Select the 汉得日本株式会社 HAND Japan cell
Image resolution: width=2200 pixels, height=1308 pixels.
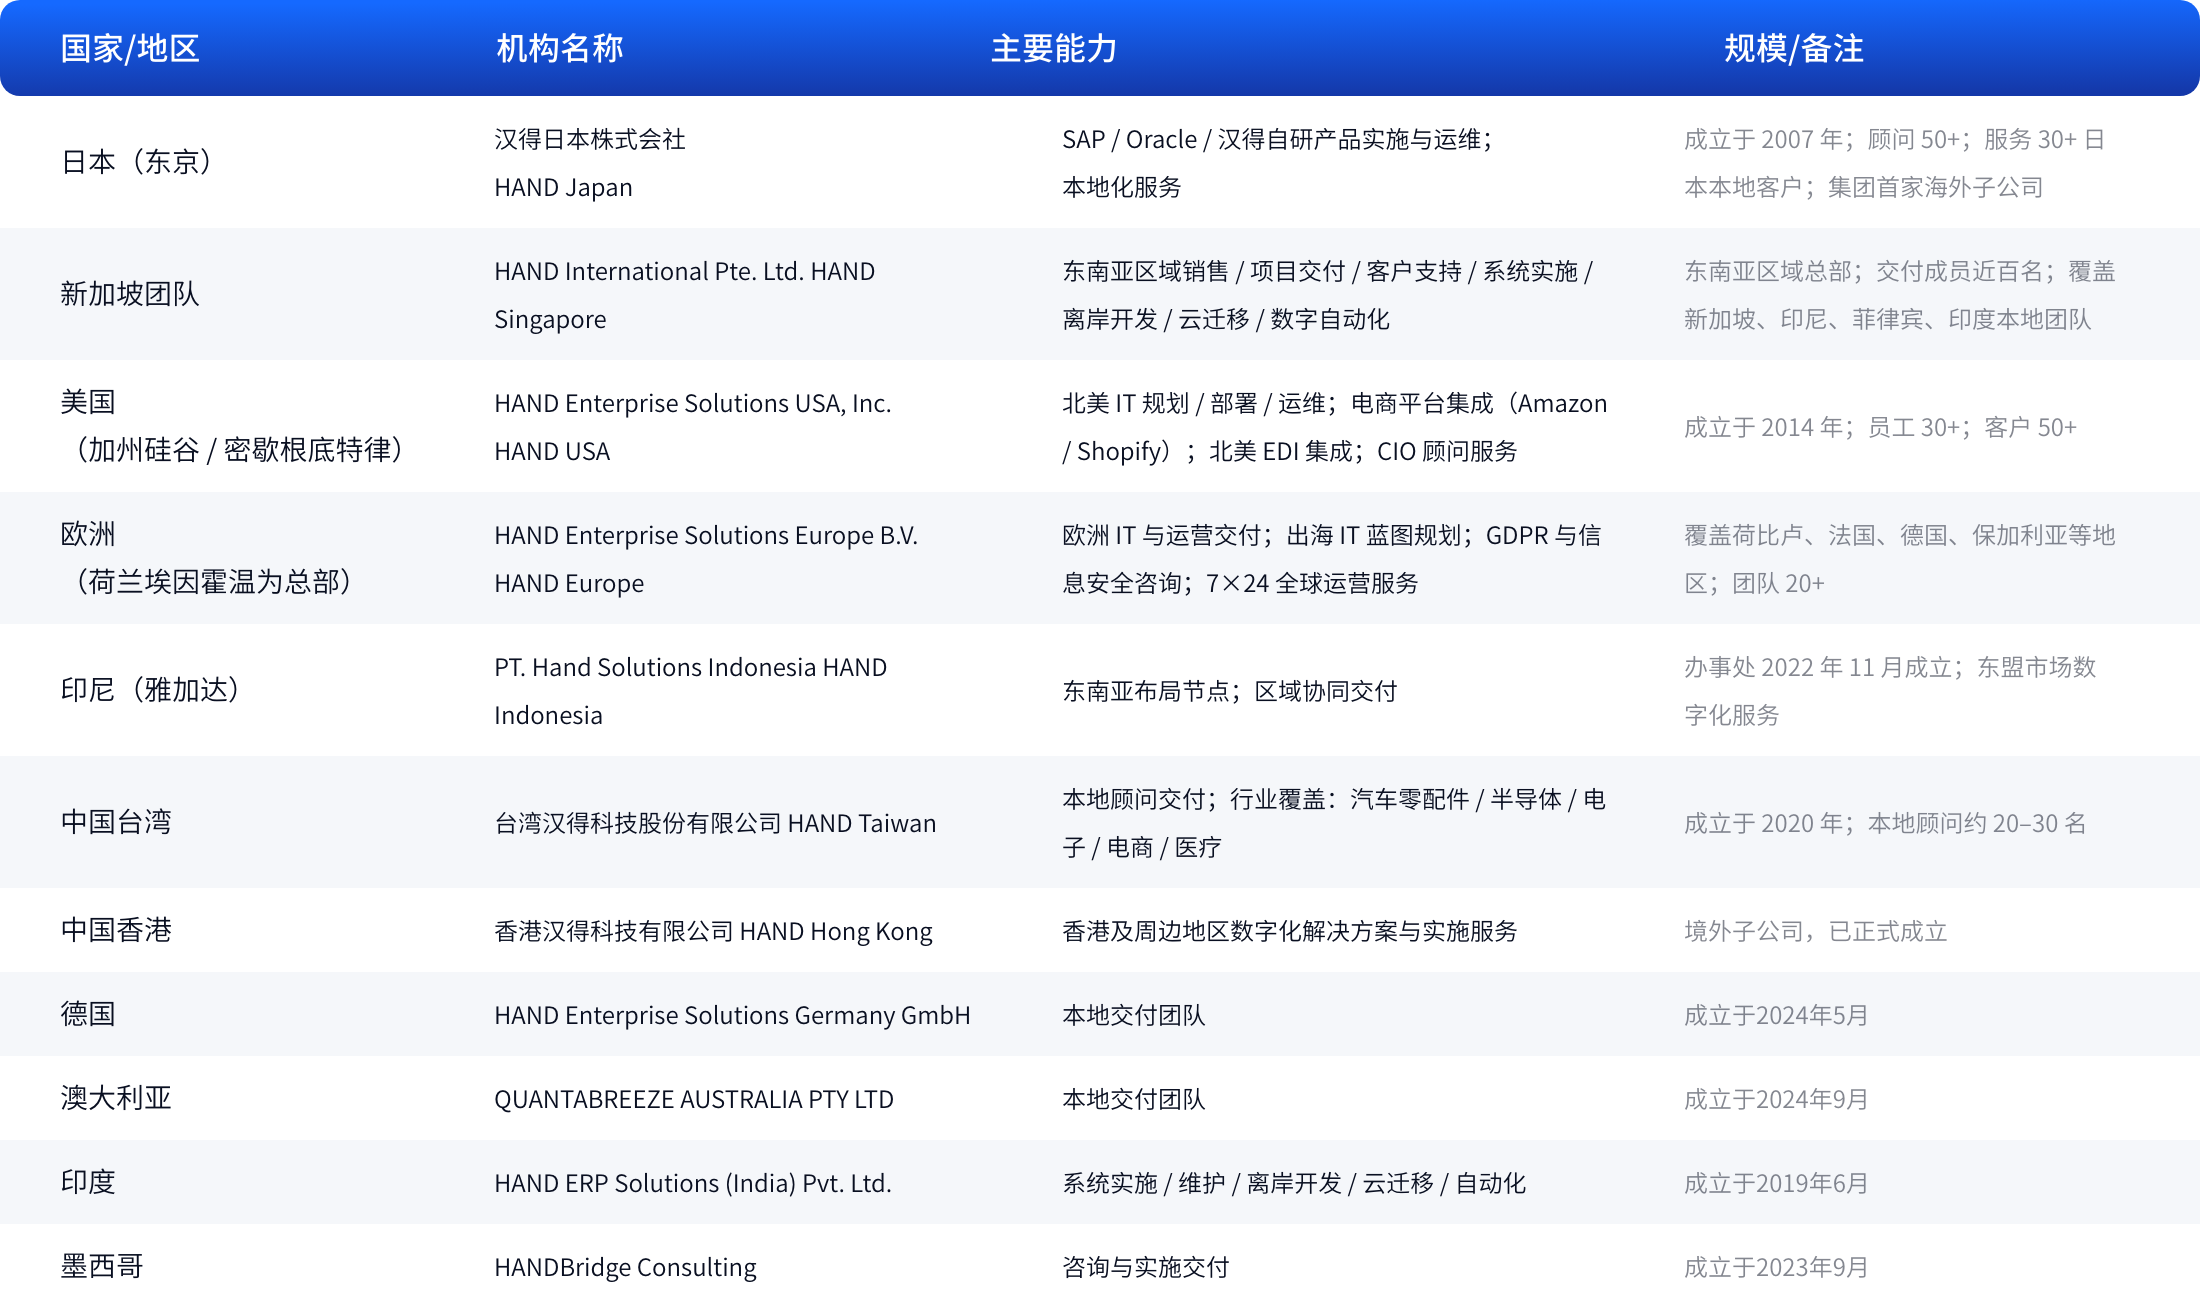point(590,163)
